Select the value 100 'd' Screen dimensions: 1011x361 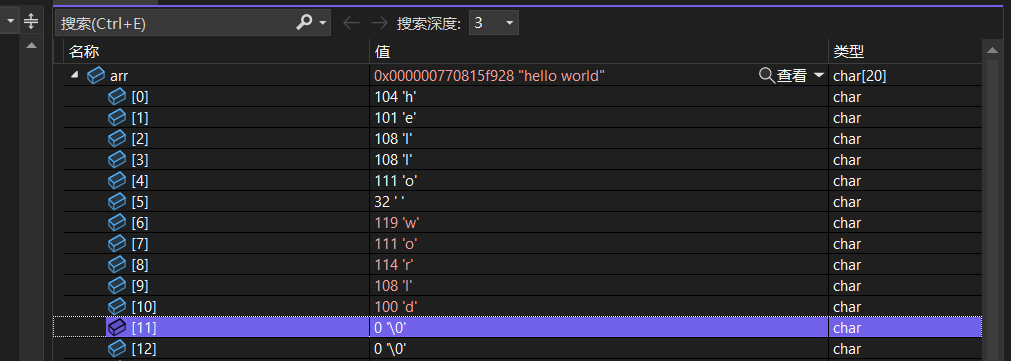[396, 306]
